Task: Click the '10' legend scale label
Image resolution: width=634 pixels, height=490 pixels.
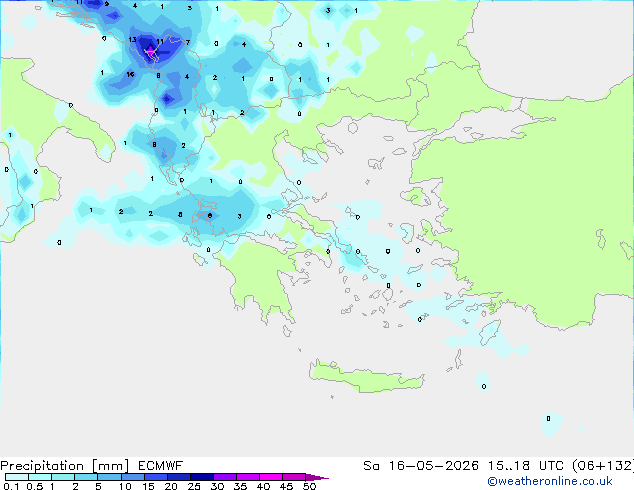Action: [125, 486]
